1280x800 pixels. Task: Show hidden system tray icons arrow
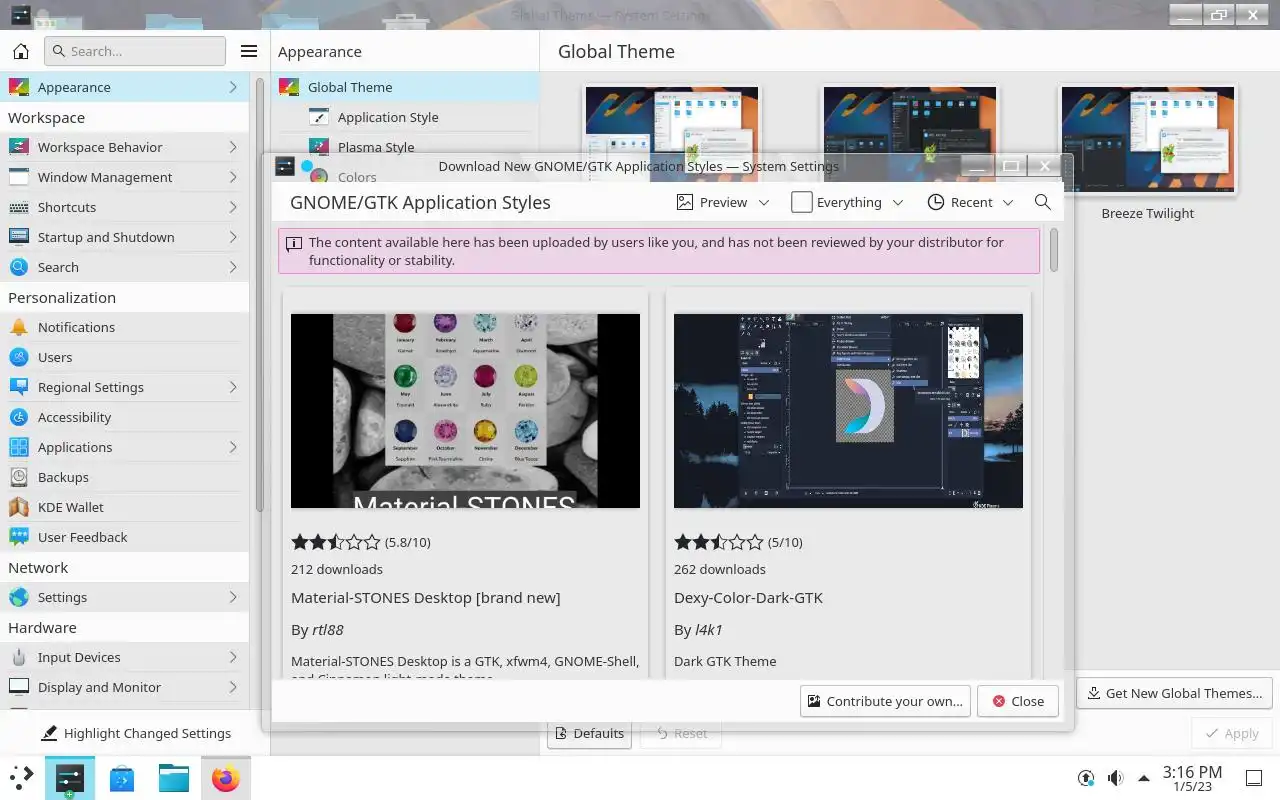coord(1144,777)
